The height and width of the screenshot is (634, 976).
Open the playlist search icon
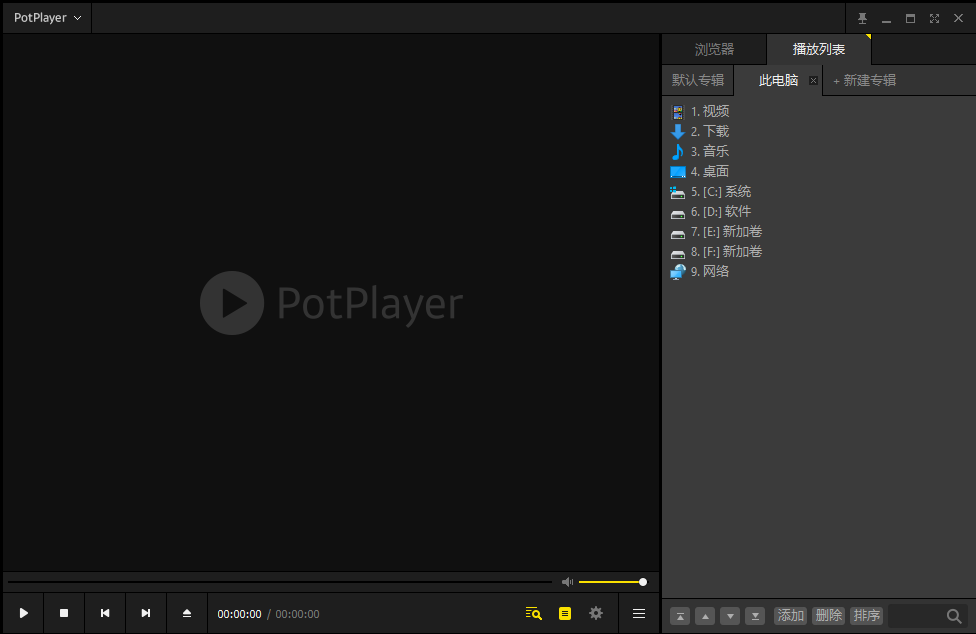click(533, 613)
